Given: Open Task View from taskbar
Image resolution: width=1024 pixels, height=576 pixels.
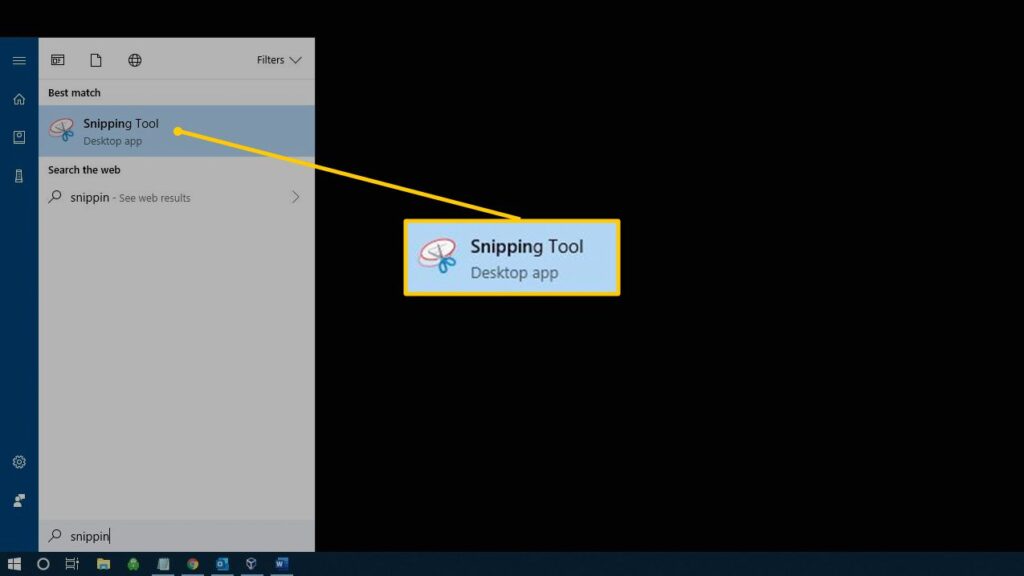Looking at the screenshot, I should pyautogui.click(x=72, y=564).
